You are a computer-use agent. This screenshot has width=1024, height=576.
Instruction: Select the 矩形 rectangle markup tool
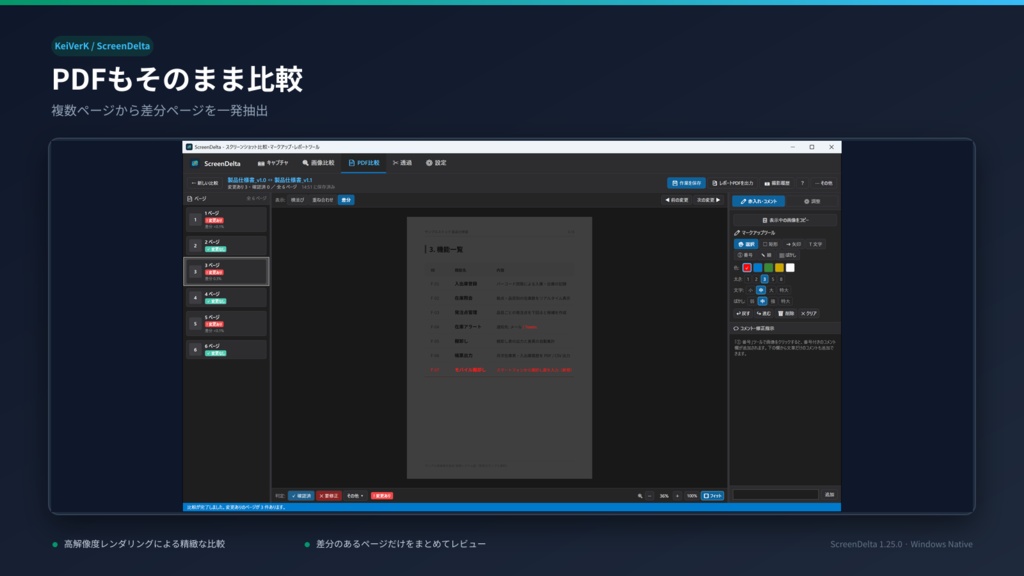coord(770,244)
